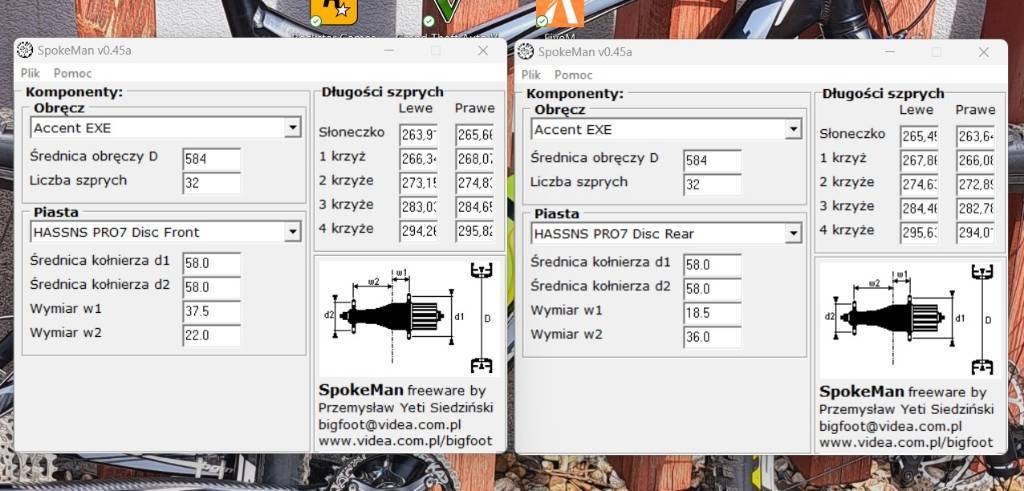Image resolution: width=1024 pixels, height=491 pixels.
Task: Click the SpokeMan app icon in right window title bar
Action: [x=526, y=52]
